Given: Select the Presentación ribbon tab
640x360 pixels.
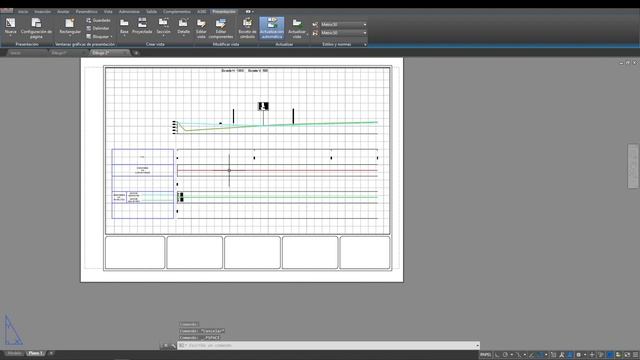Looking at the screenshot, I should (x=224, y=11).
